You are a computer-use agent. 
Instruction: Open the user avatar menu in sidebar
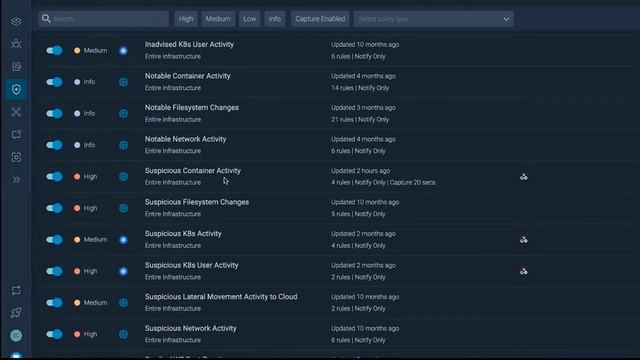(16, 336)
